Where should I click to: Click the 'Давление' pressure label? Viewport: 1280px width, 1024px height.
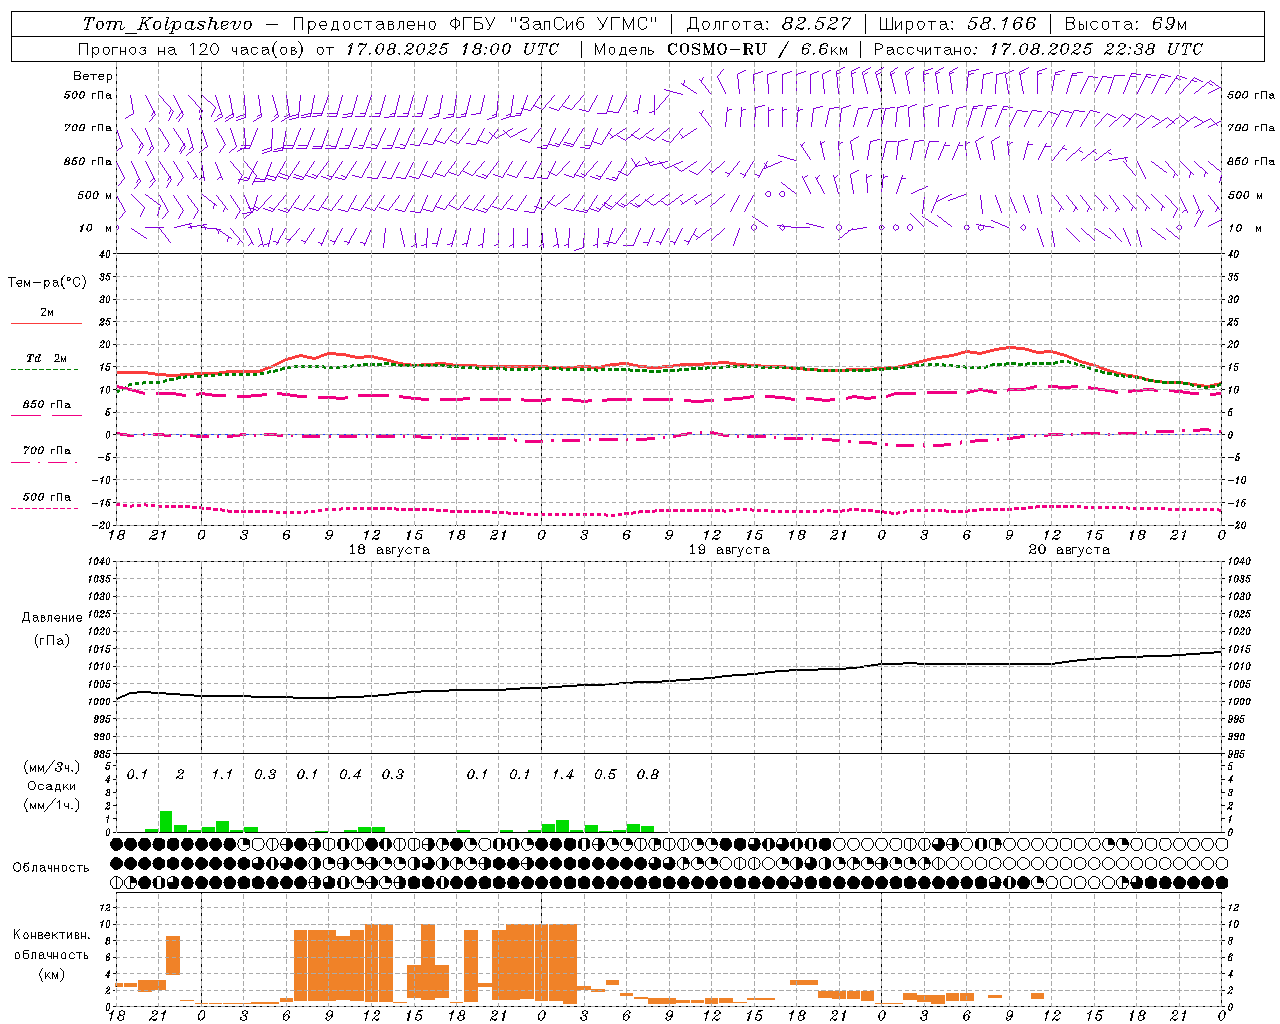[x=52, y=618]
